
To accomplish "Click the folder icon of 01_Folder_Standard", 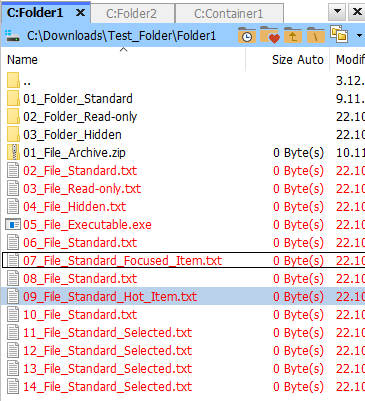I will (x=13, y=99).
